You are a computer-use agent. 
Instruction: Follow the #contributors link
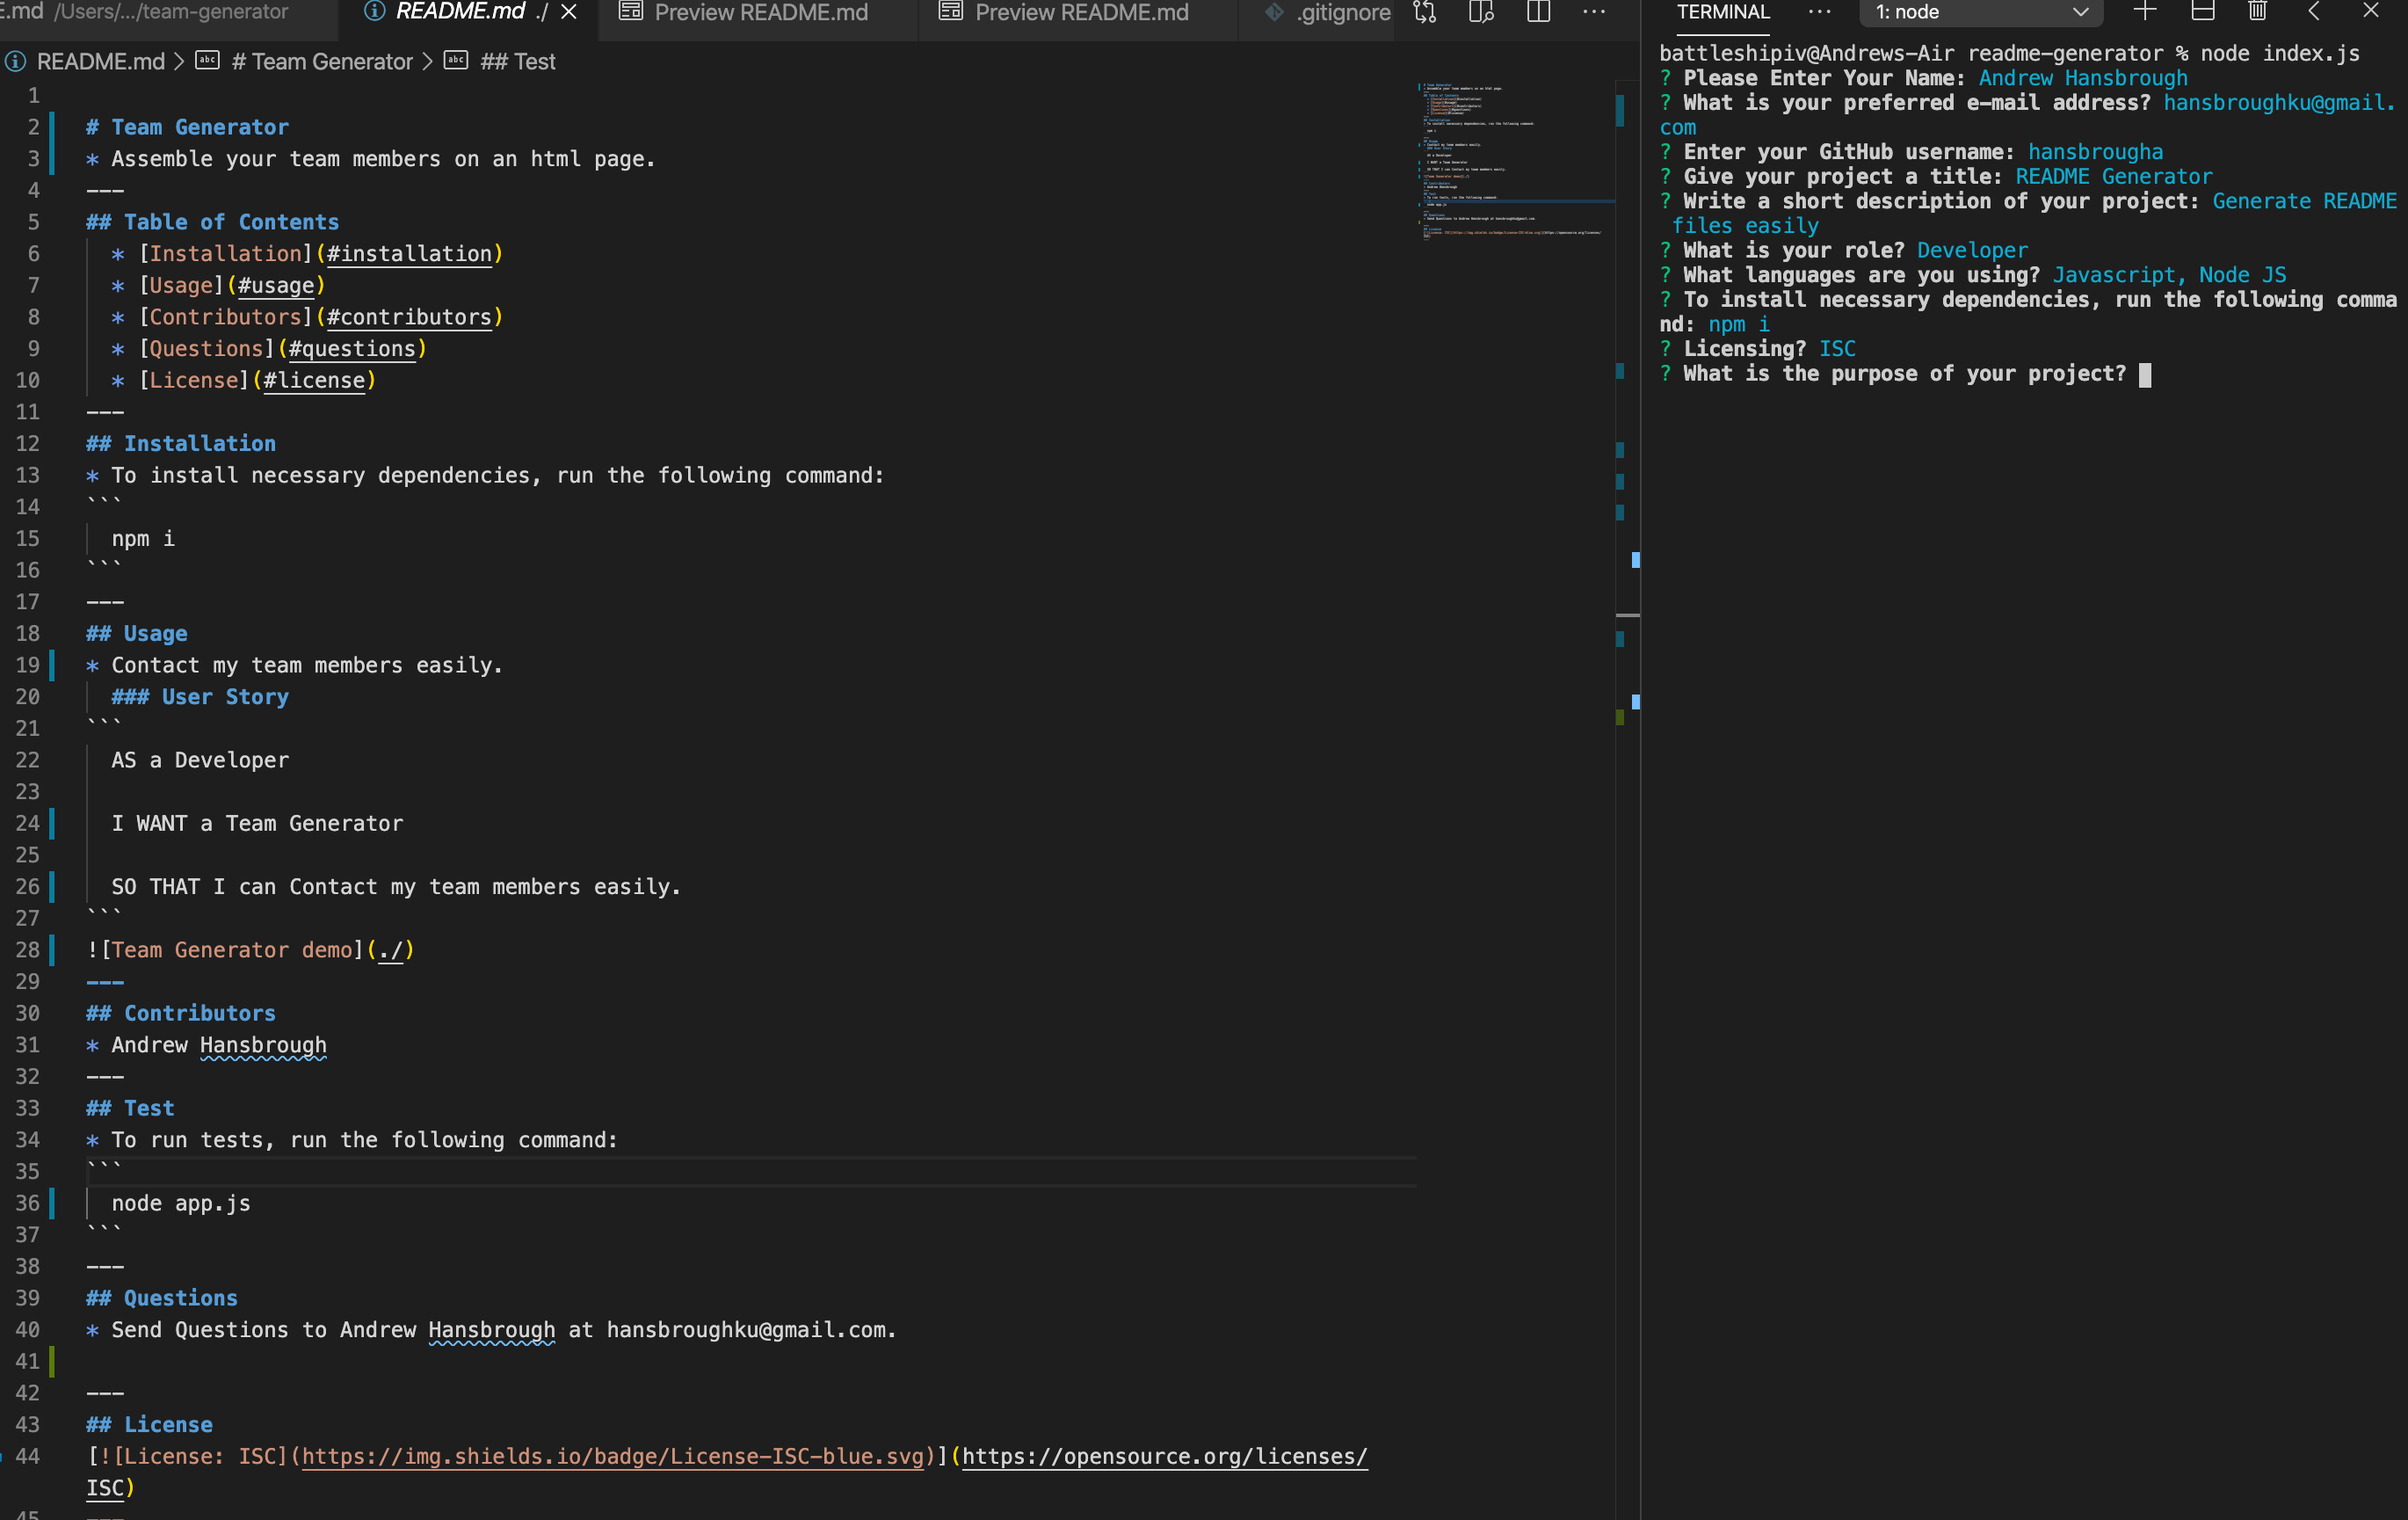pyautogui.click(x=409, y=317)
